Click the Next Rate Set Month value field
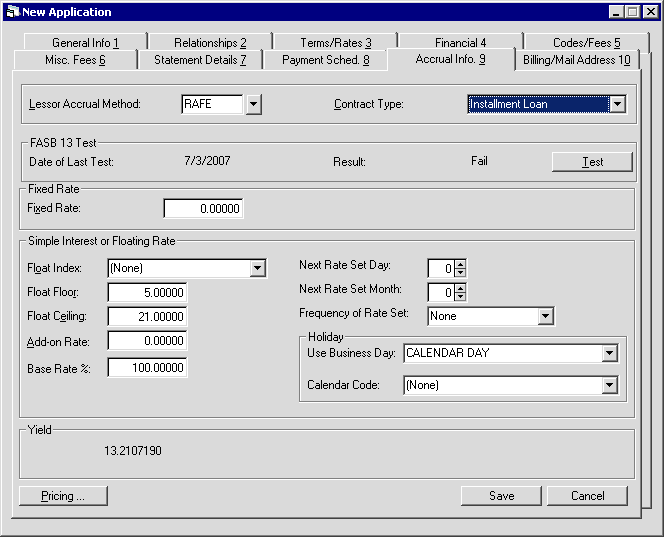The image size is (664, 537). point(441,292)
